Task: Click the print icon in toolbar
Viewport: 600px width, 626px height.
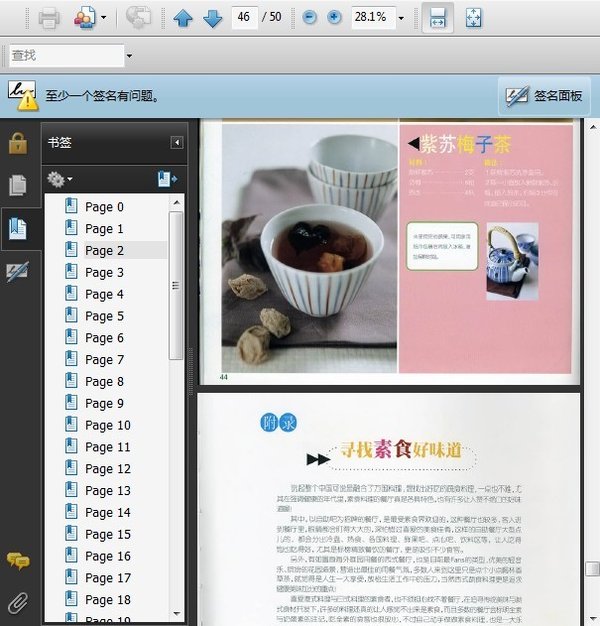Action: coord(49,18)
